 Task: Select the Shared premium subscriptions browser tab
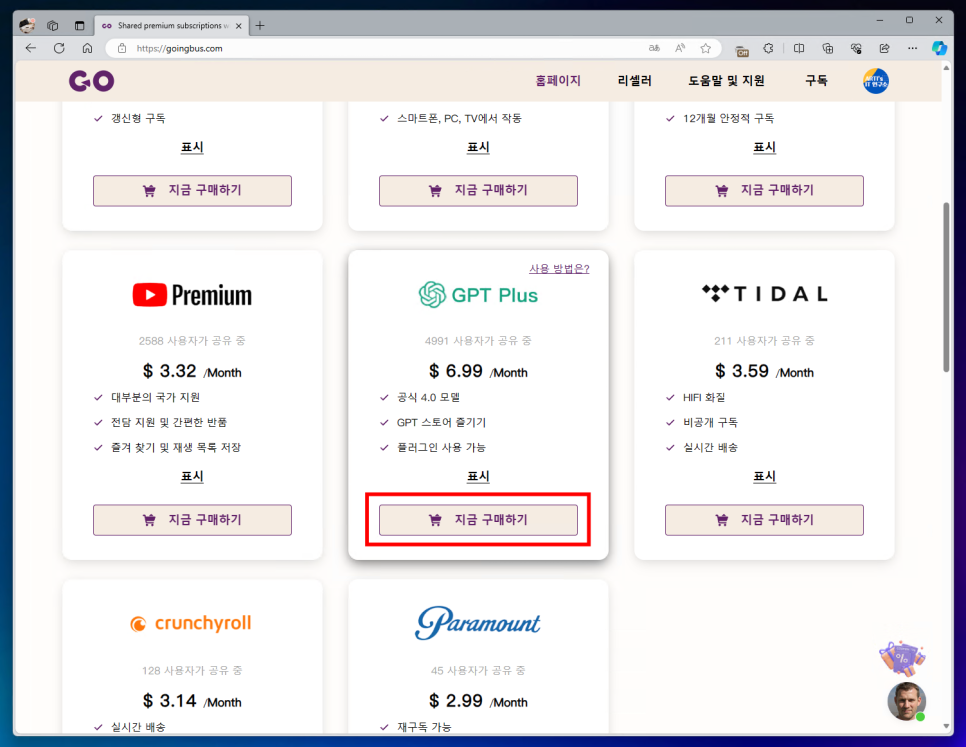pyautogui.click(x=172, y=26)
